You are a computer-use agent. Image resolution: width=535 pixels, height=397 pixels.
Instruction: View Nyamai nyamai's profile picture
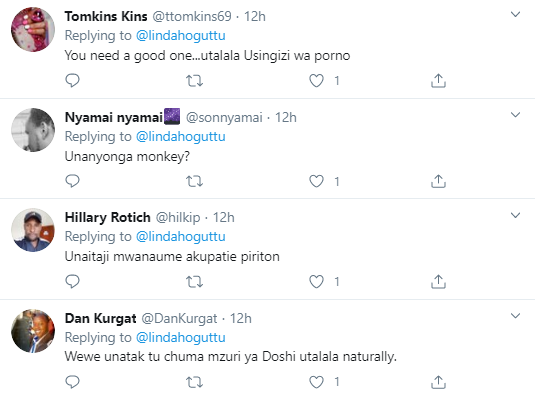click(x=33, y=130)
